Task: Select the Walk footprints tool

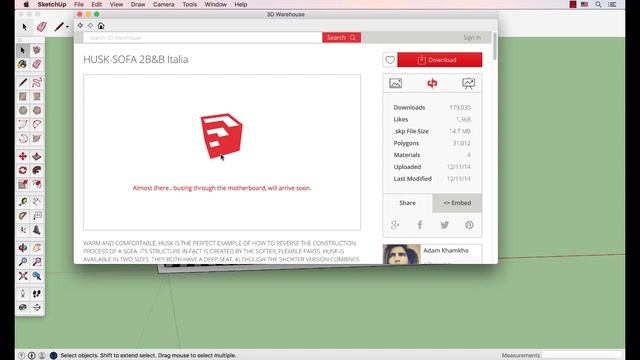Action: pyautogui.click(x=37, y=293)
